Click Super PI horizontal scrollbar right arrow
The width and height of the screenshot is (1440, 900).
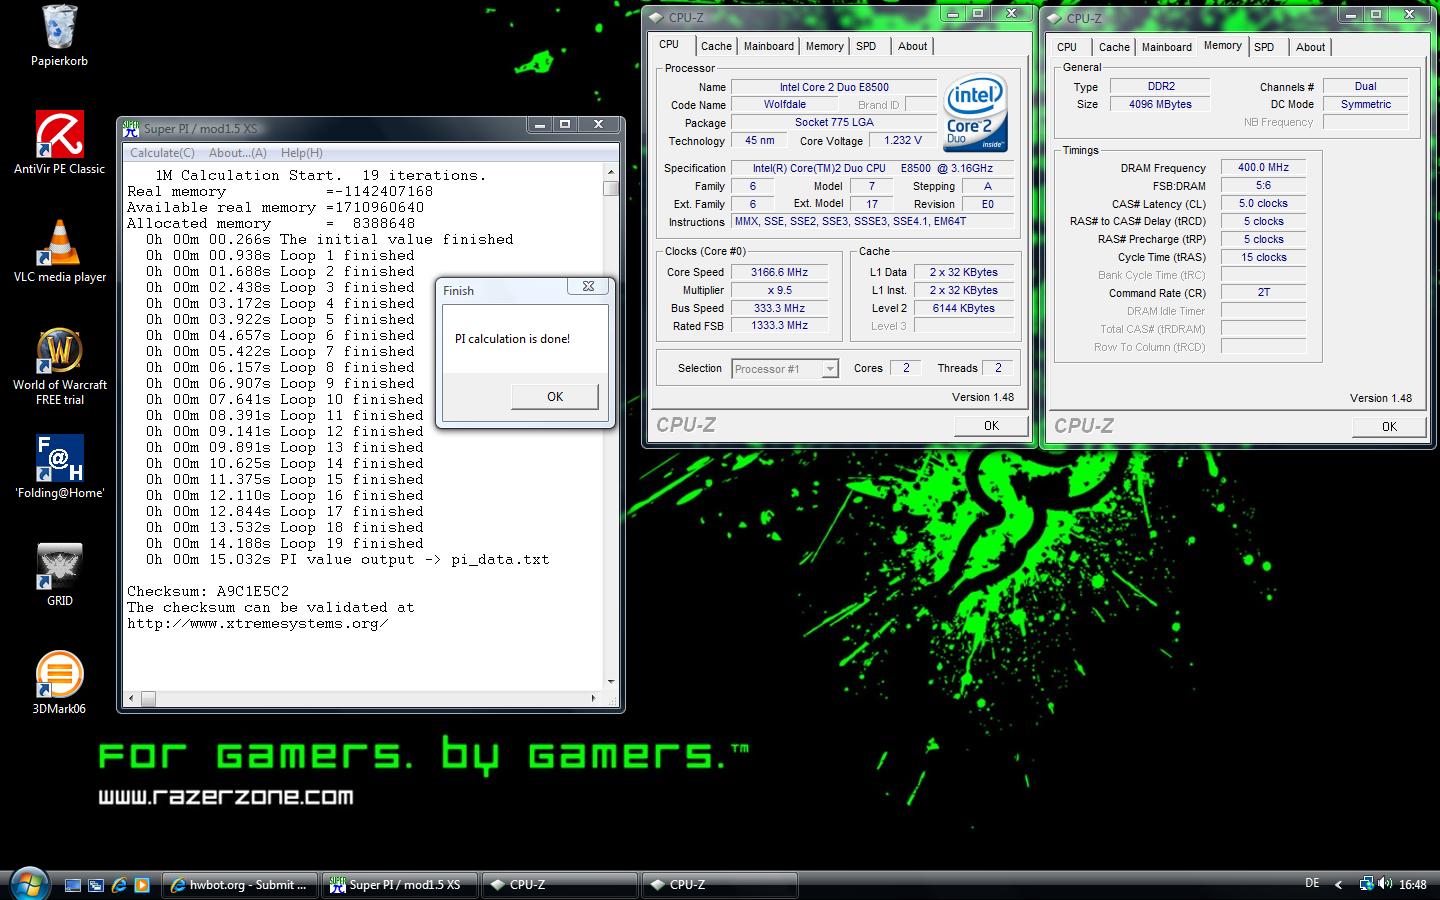click(x=593, y=699)
